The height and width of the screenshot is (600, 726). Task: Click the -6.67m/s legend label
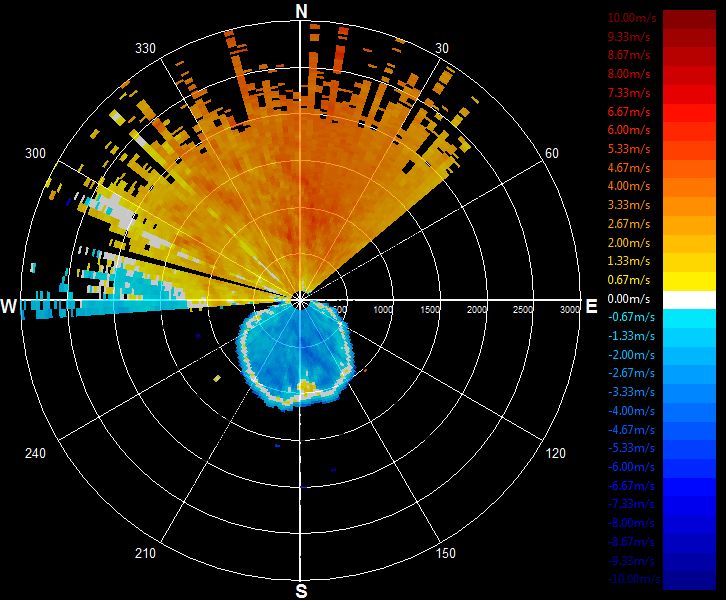pos(631,486)
